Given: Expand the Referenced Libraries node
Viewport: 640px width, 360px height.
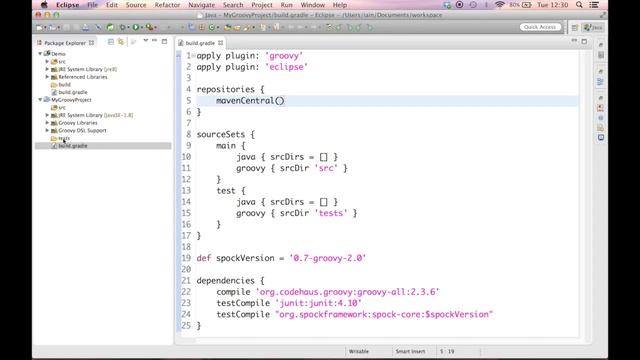Looking at the screenshot, I should (x=47, y=77).
